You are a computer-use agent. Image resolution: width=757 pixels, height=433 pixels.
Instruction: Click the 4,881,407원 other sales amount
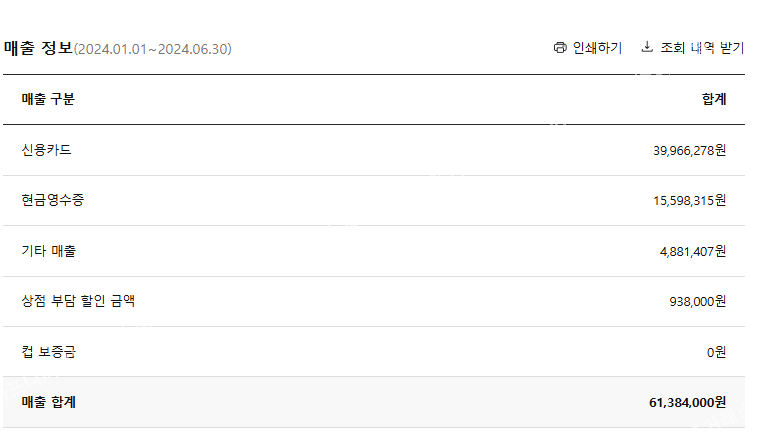click(692, 251)
